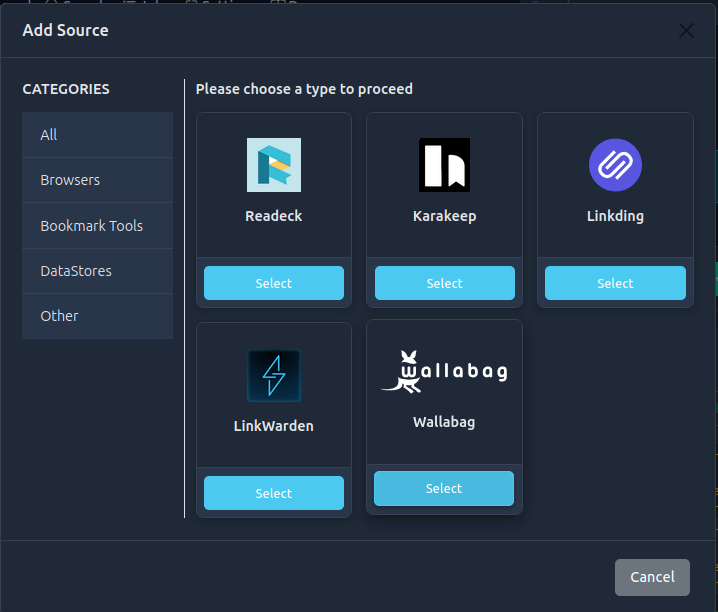Click the Readeck name label

pos(274,216)
